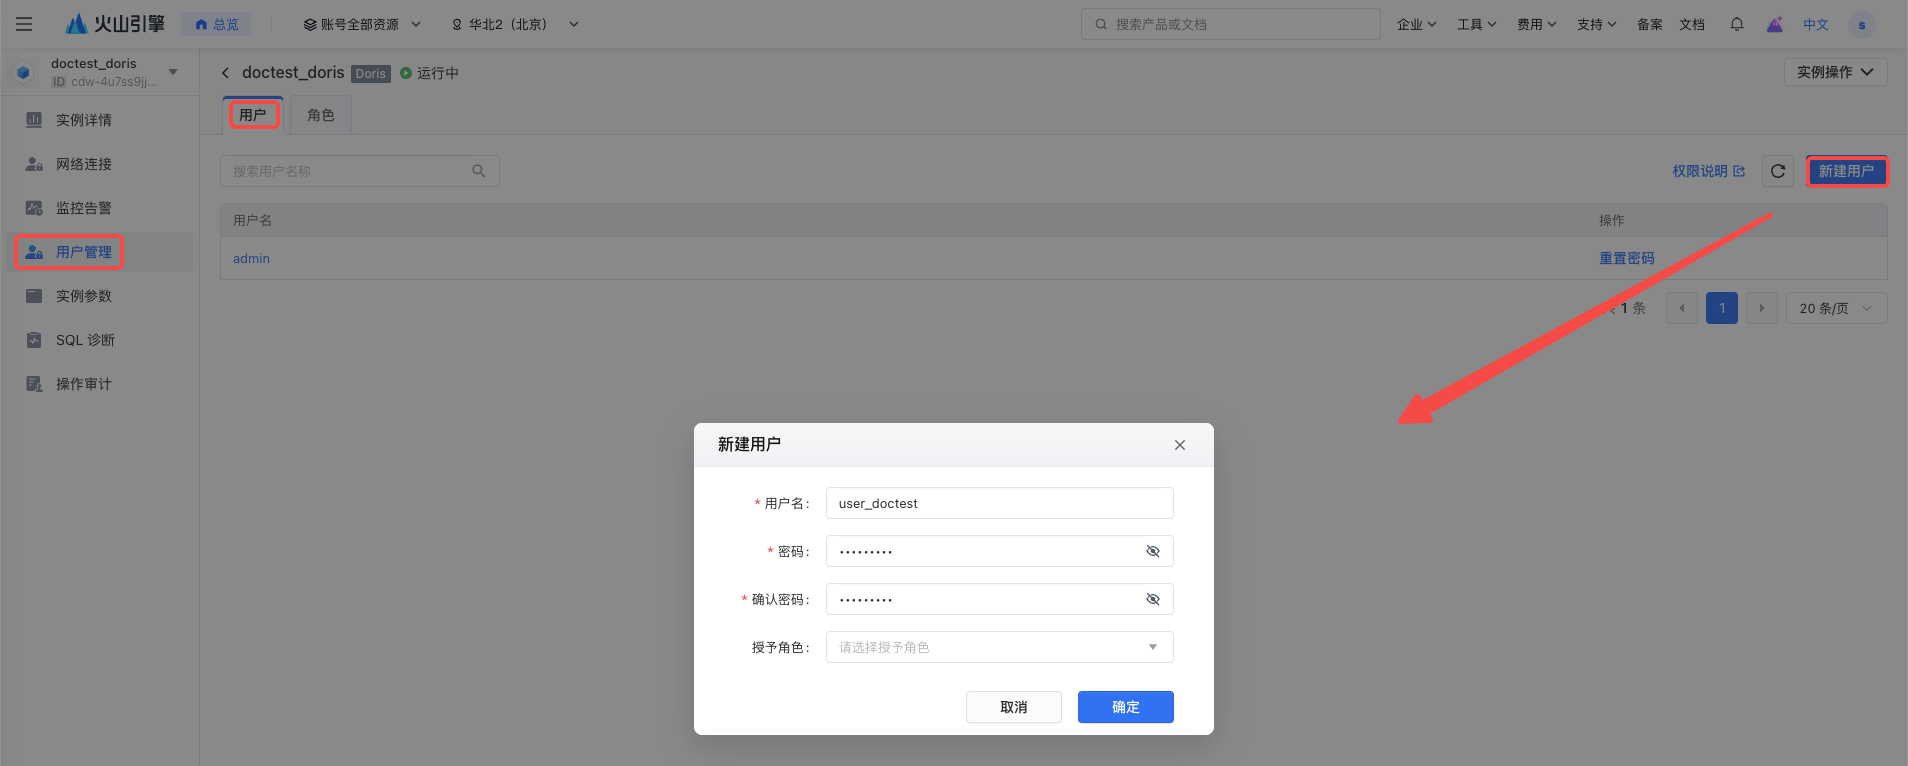Click the 新建用户 button
Viewport: 1908px width, 766px height.
(x=1846, y=171)
